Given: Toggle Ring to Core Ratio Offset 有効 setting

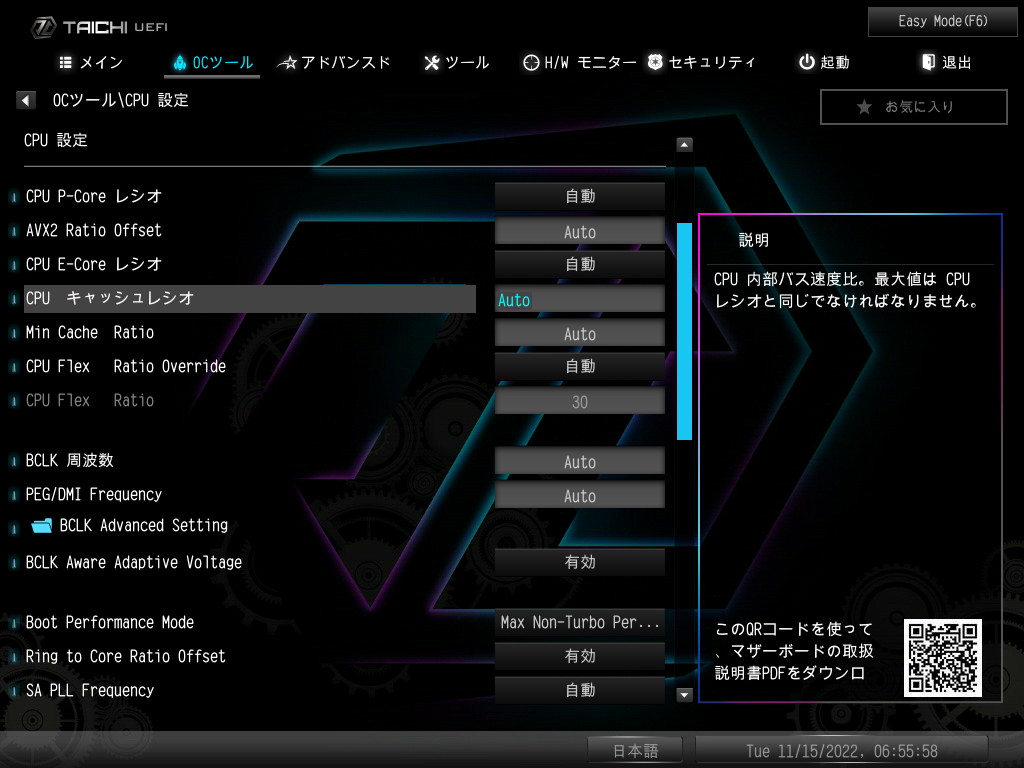Looking at the screenshot, I should pyautogui.click(x=579, y=656).
